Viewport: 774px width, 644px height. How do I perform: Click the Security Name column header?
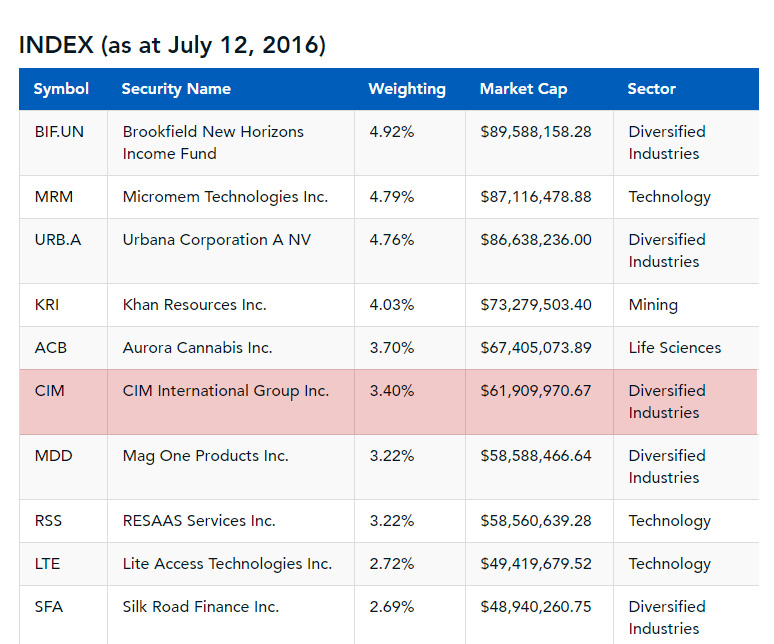176,89
